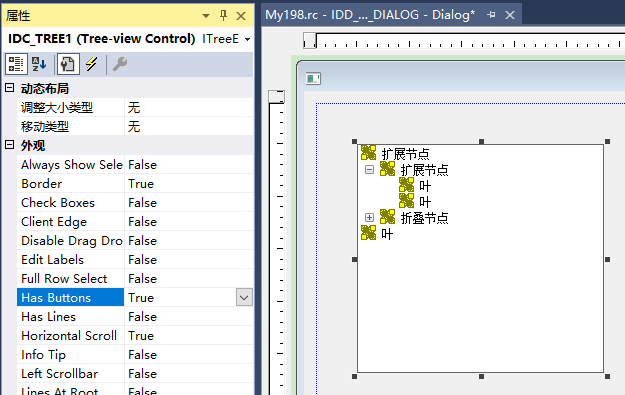
Task: Click the root-level 叶 node icon
Action: coord(368,233)
